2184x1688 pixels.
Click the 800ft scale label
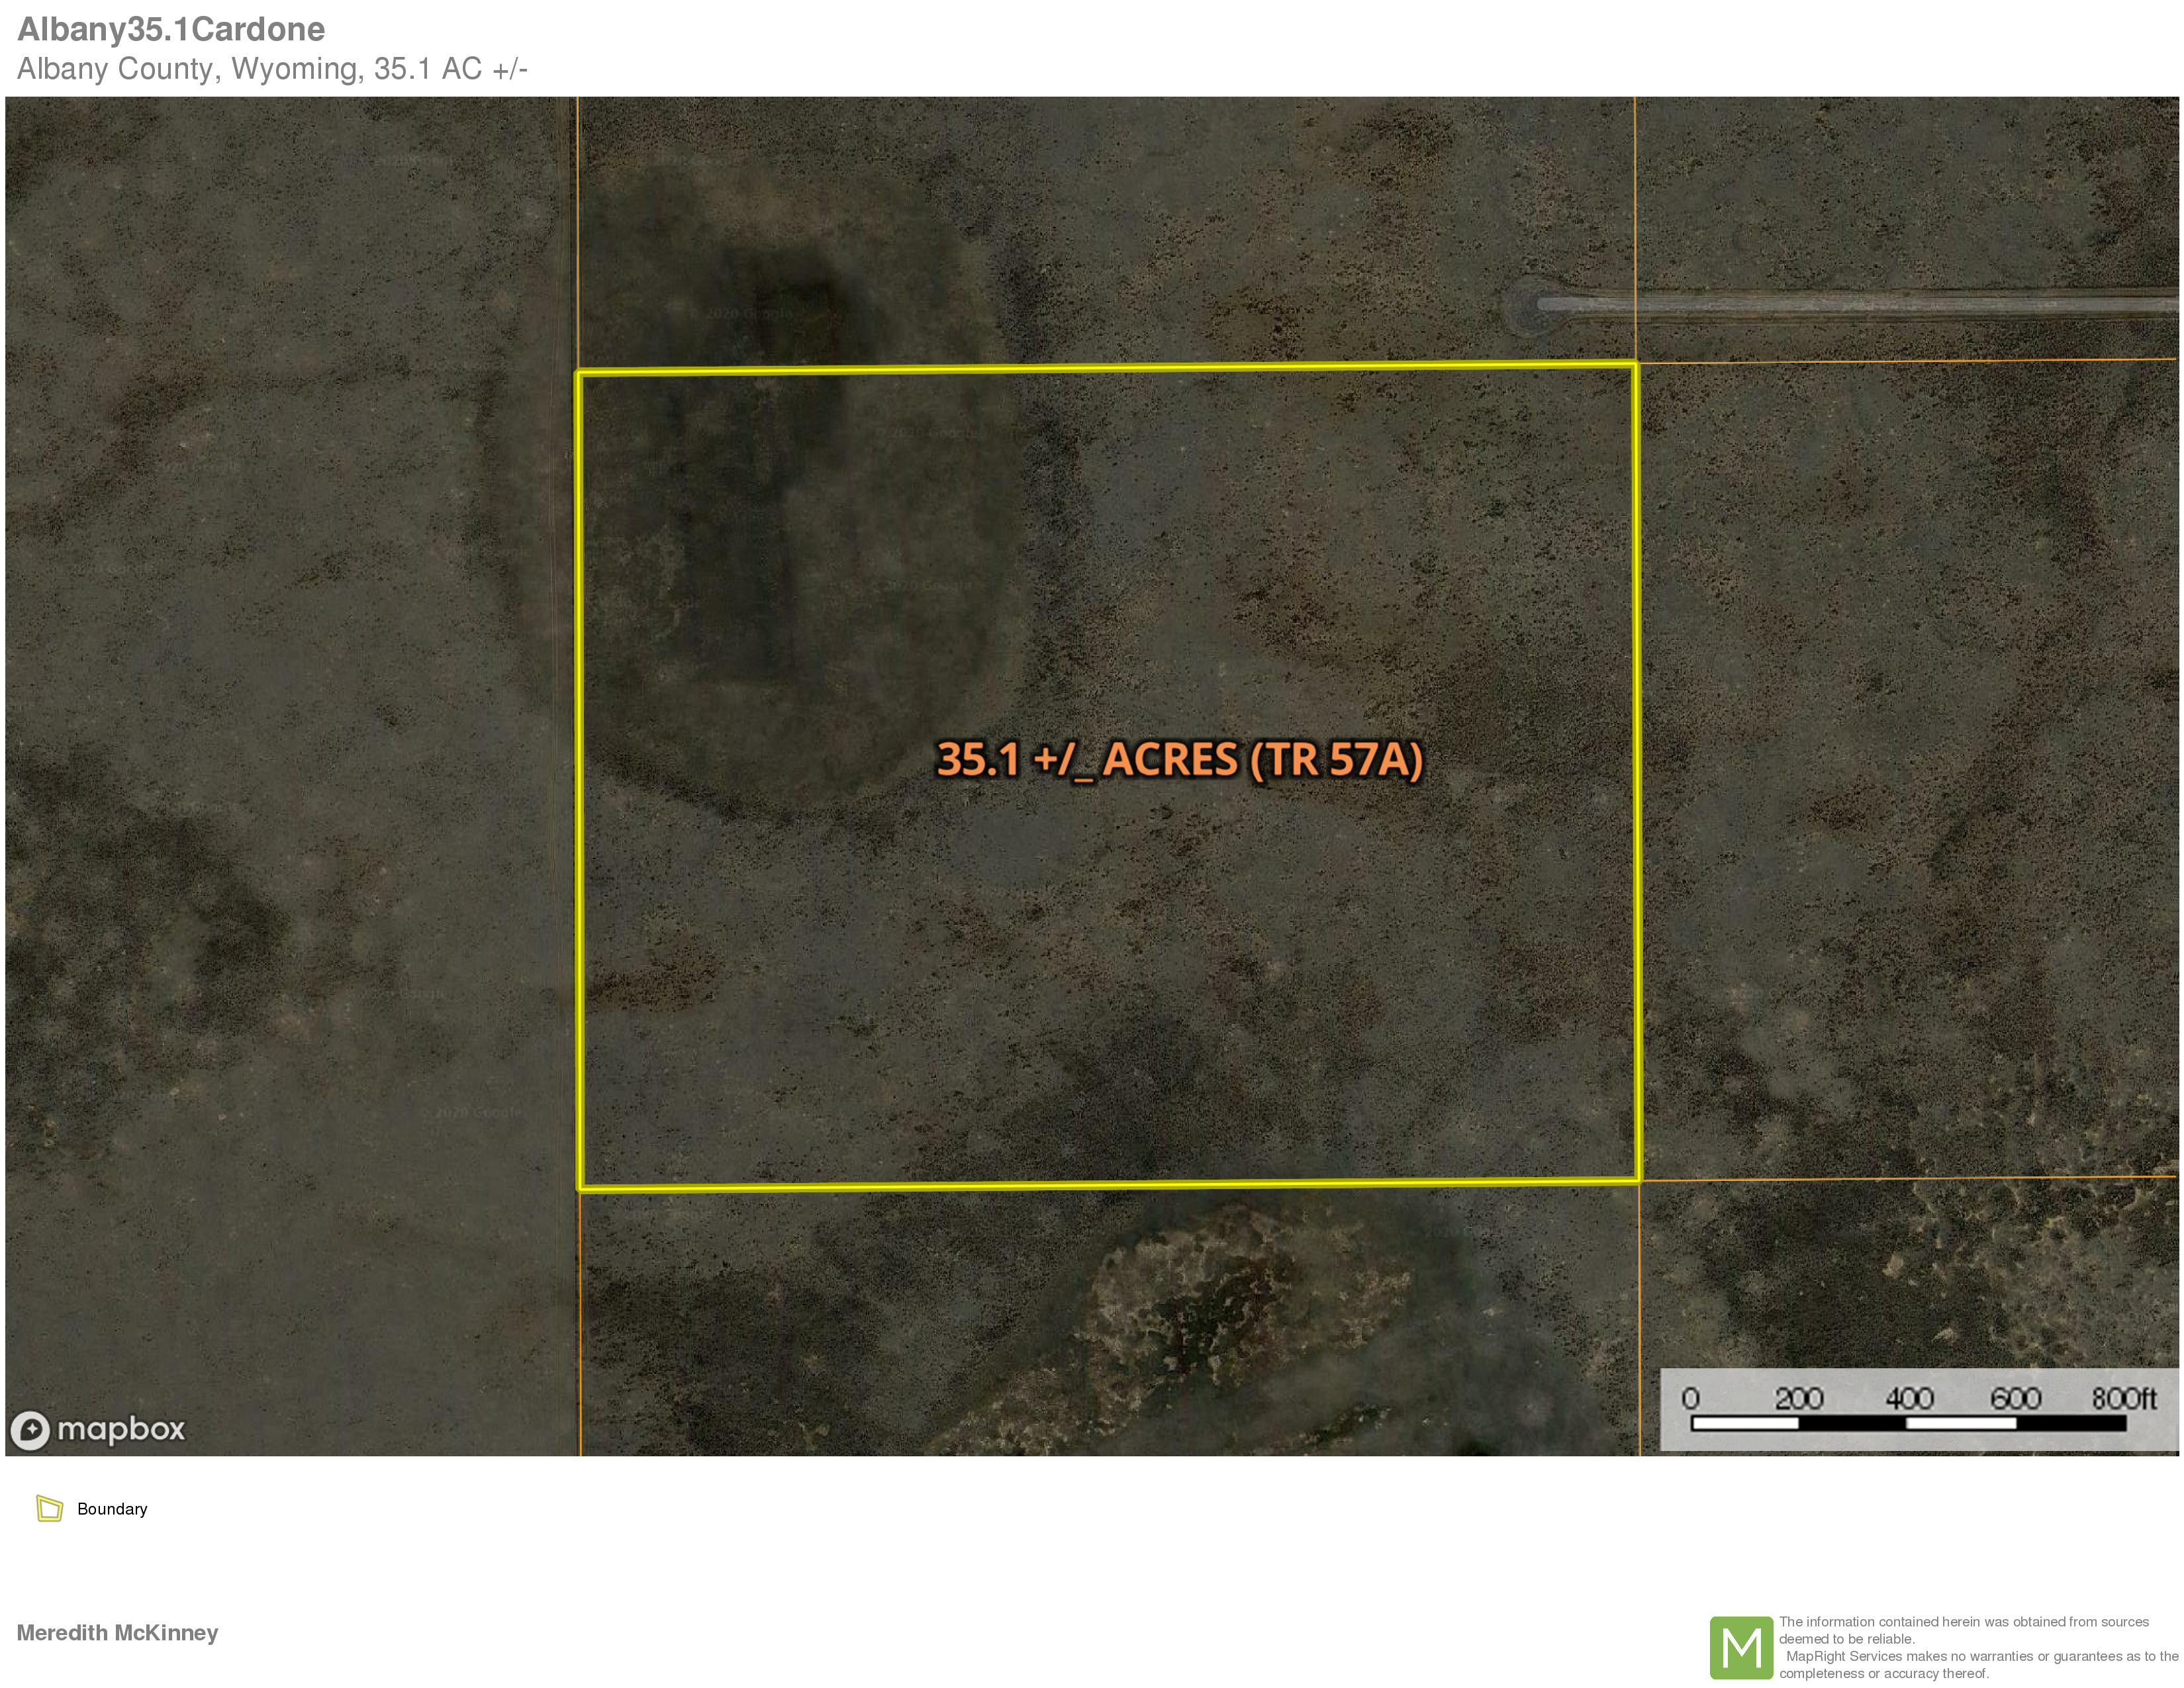[x=2123, y=1398]
